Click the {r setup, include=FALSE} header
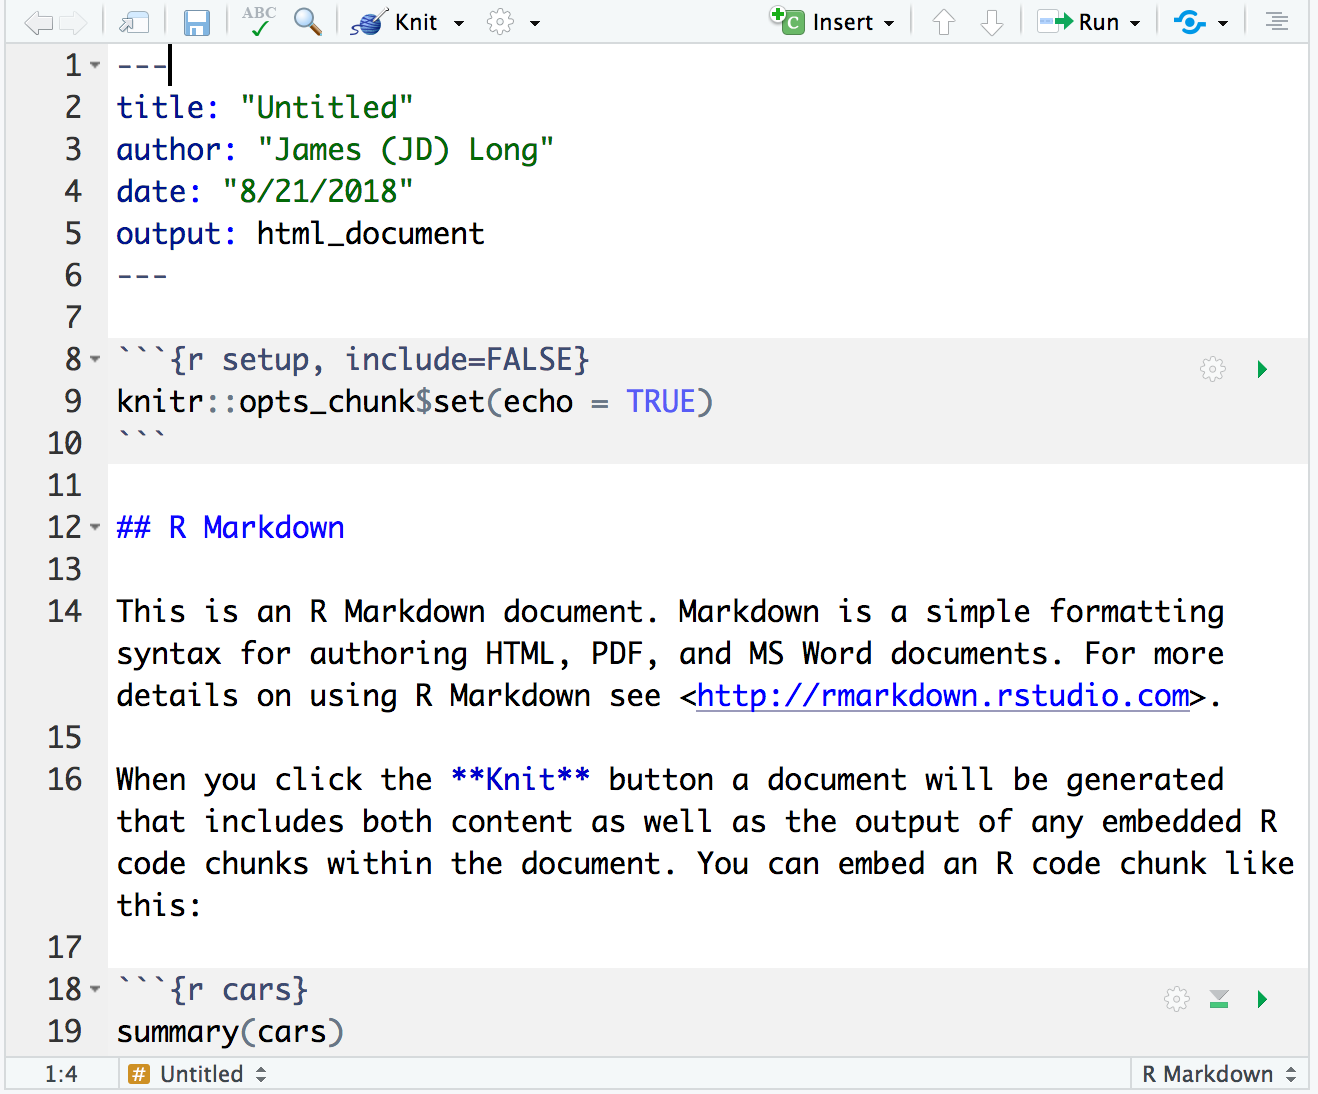This screenshot has width=1318, height=1094. point(353,359)
